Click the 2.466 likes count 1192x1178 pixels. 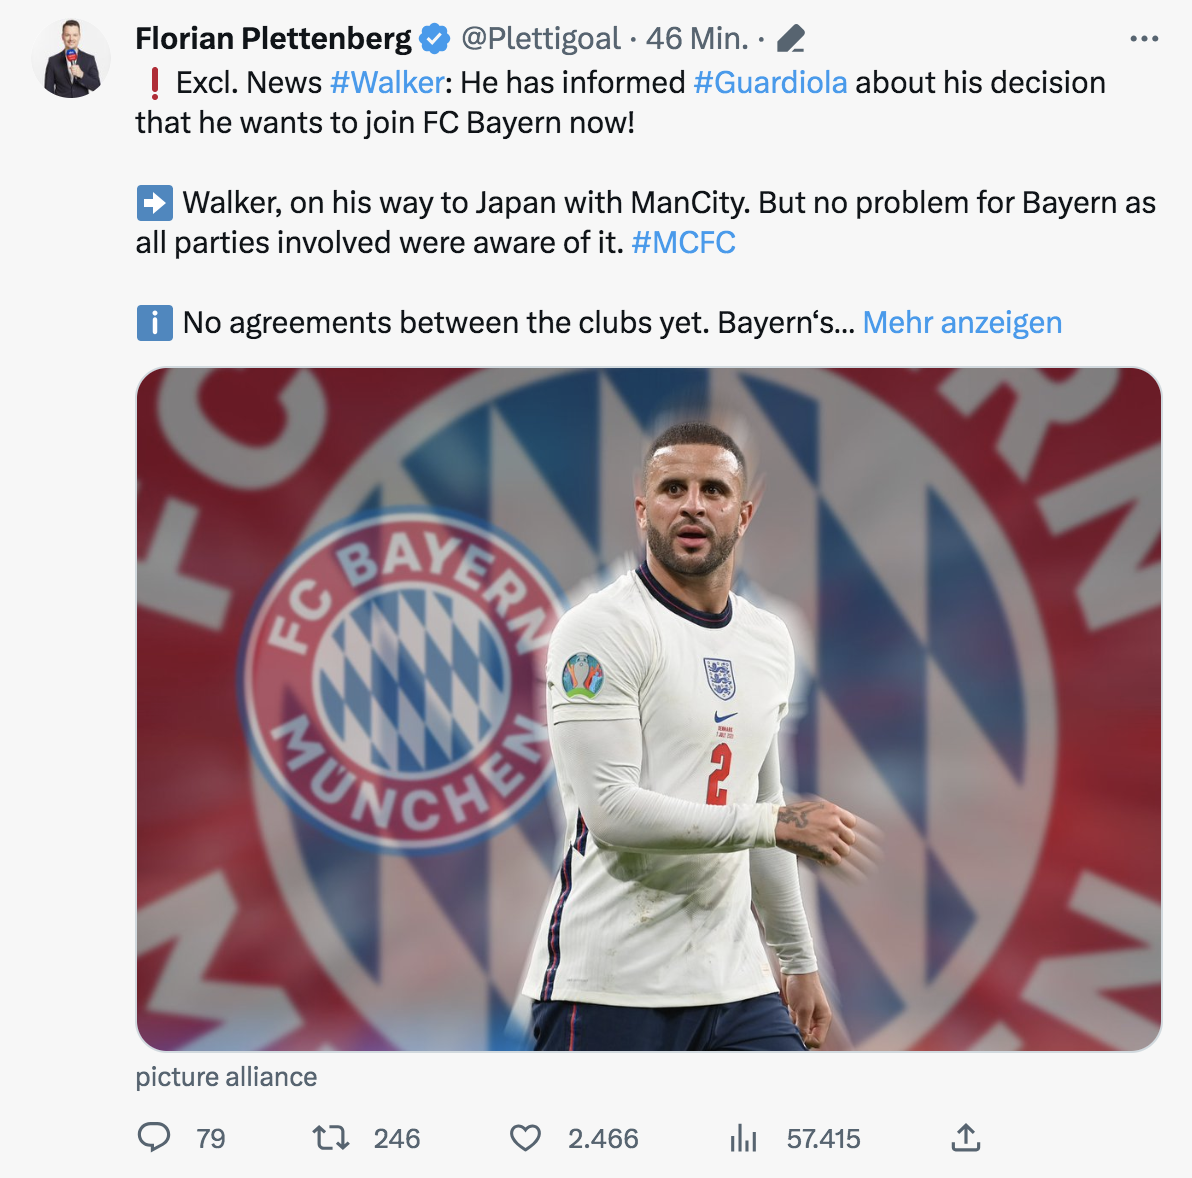pos(603,1139)
